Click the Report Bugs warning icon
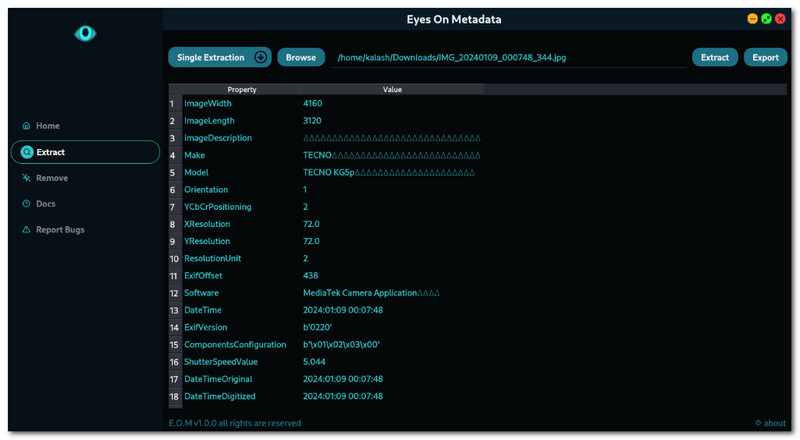 click(27, 230)
